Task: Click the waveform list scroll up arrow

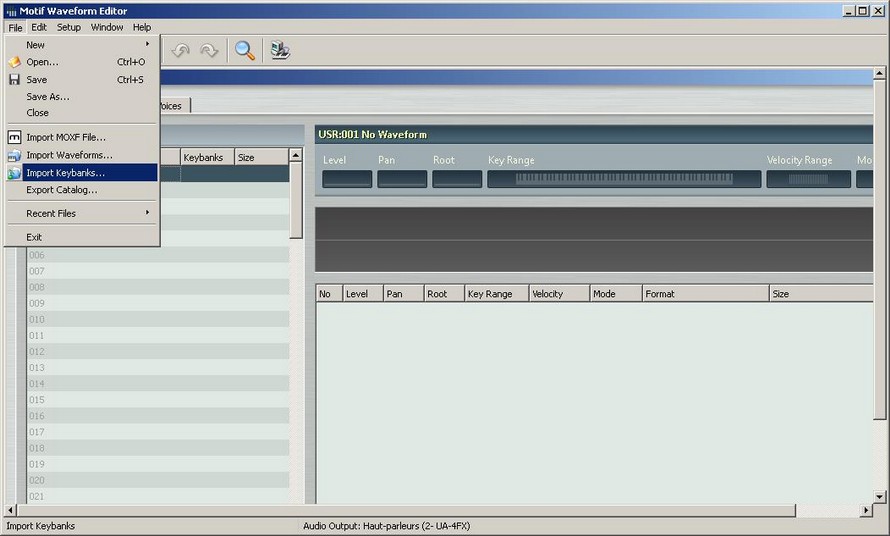Action: tap(296, 156)
